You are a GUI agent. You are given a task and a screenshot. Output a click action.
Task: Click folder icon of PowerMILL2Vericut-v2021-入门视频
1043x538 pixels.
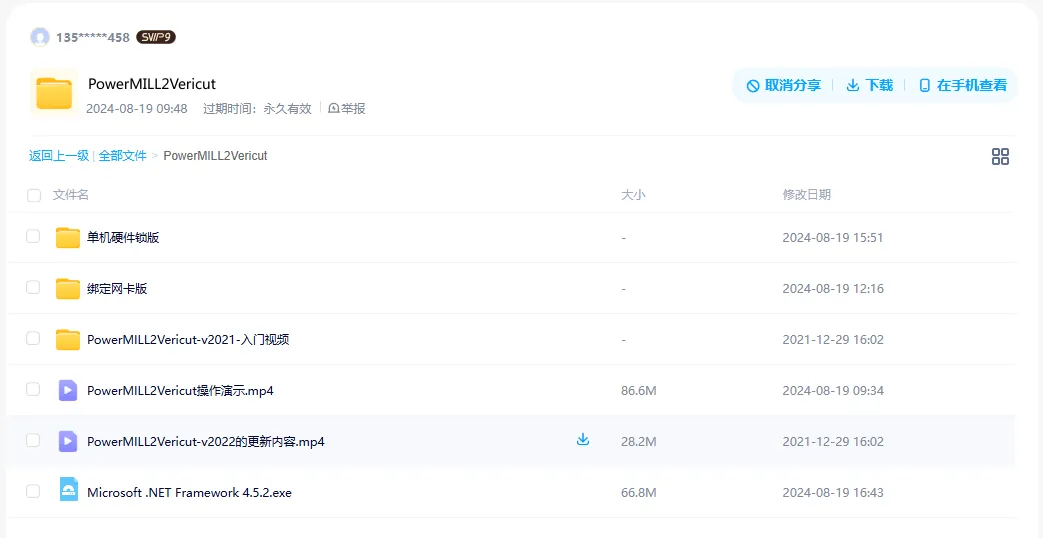68,340
